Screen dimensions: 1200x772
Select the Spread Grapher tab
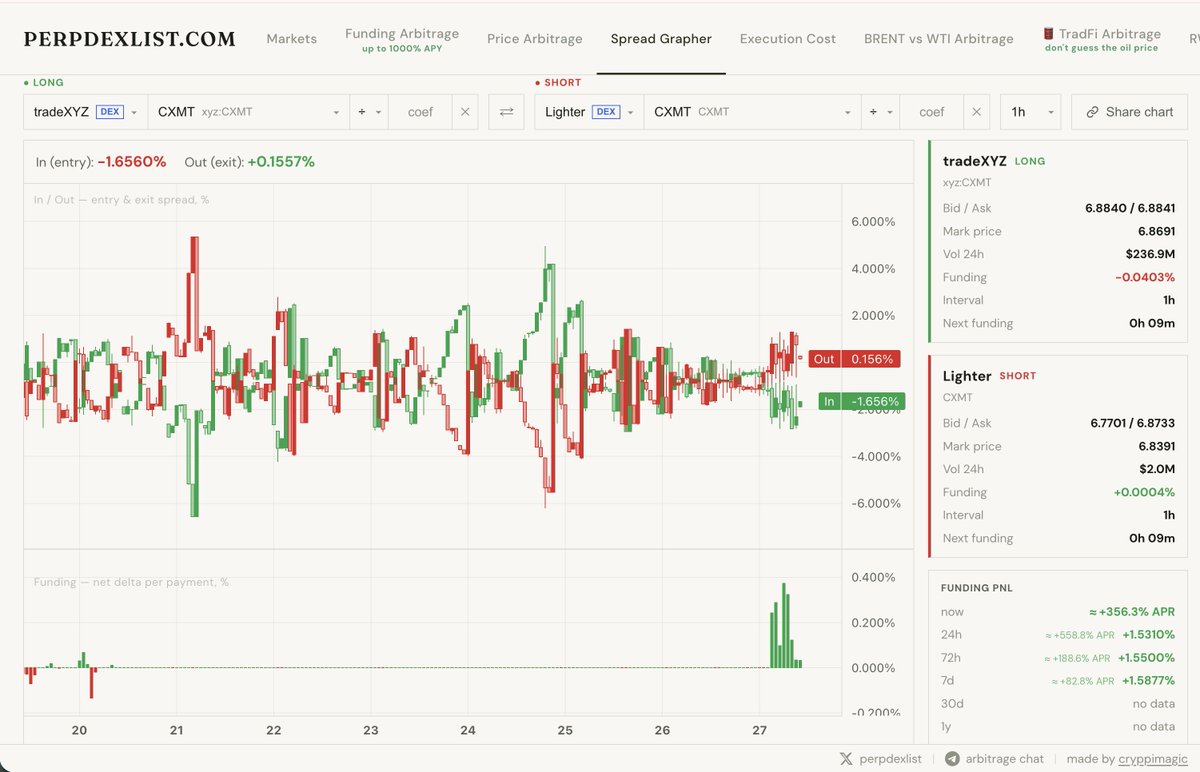661,39
